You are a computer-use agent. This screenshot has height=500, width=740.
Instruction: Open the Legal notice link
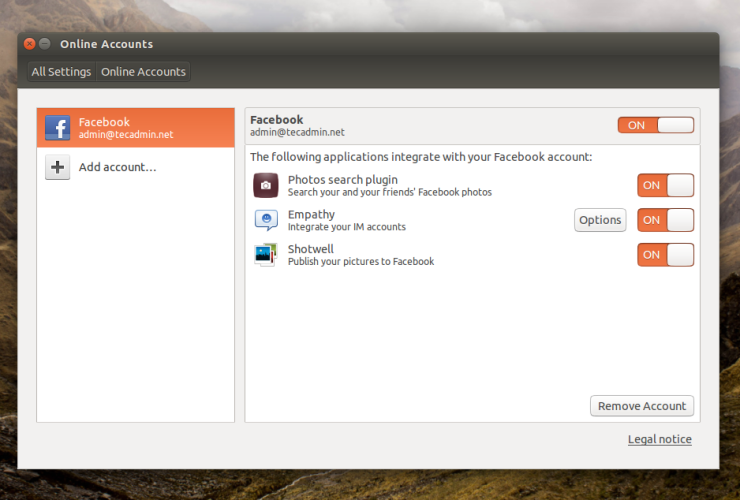659,439
